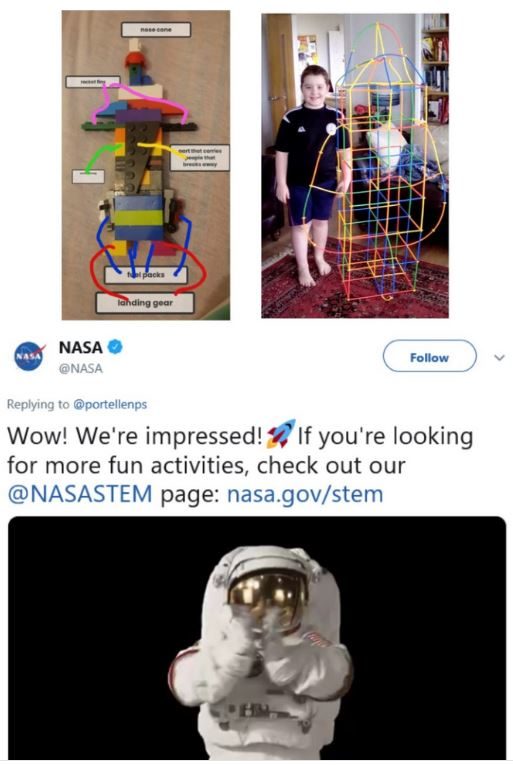The image size is (513, 765).
Task: Click the blue verified badge beside NASA
Action: (115, 347)
